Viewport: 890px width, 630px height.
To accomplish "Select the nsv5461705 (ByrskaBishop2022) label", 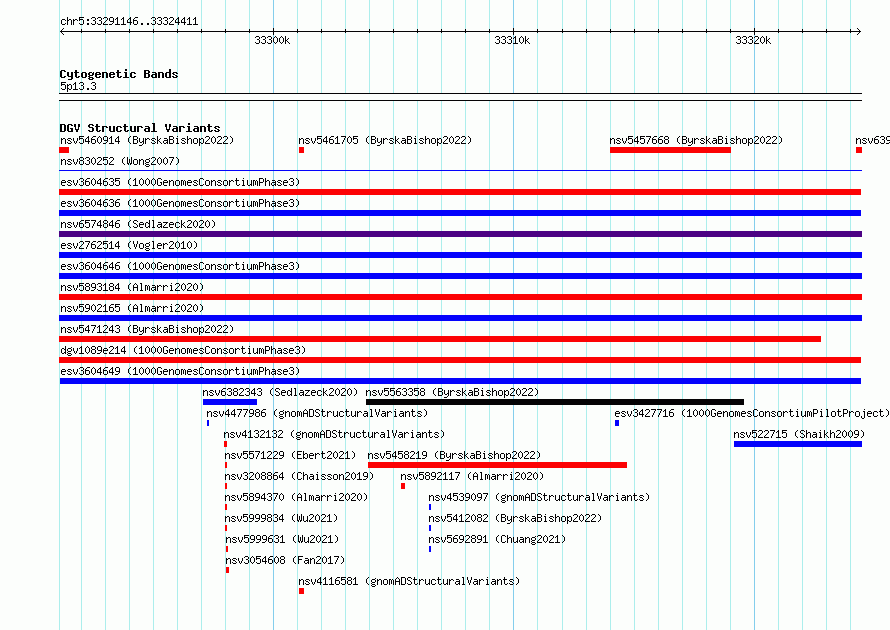I will tap(385, 140).
